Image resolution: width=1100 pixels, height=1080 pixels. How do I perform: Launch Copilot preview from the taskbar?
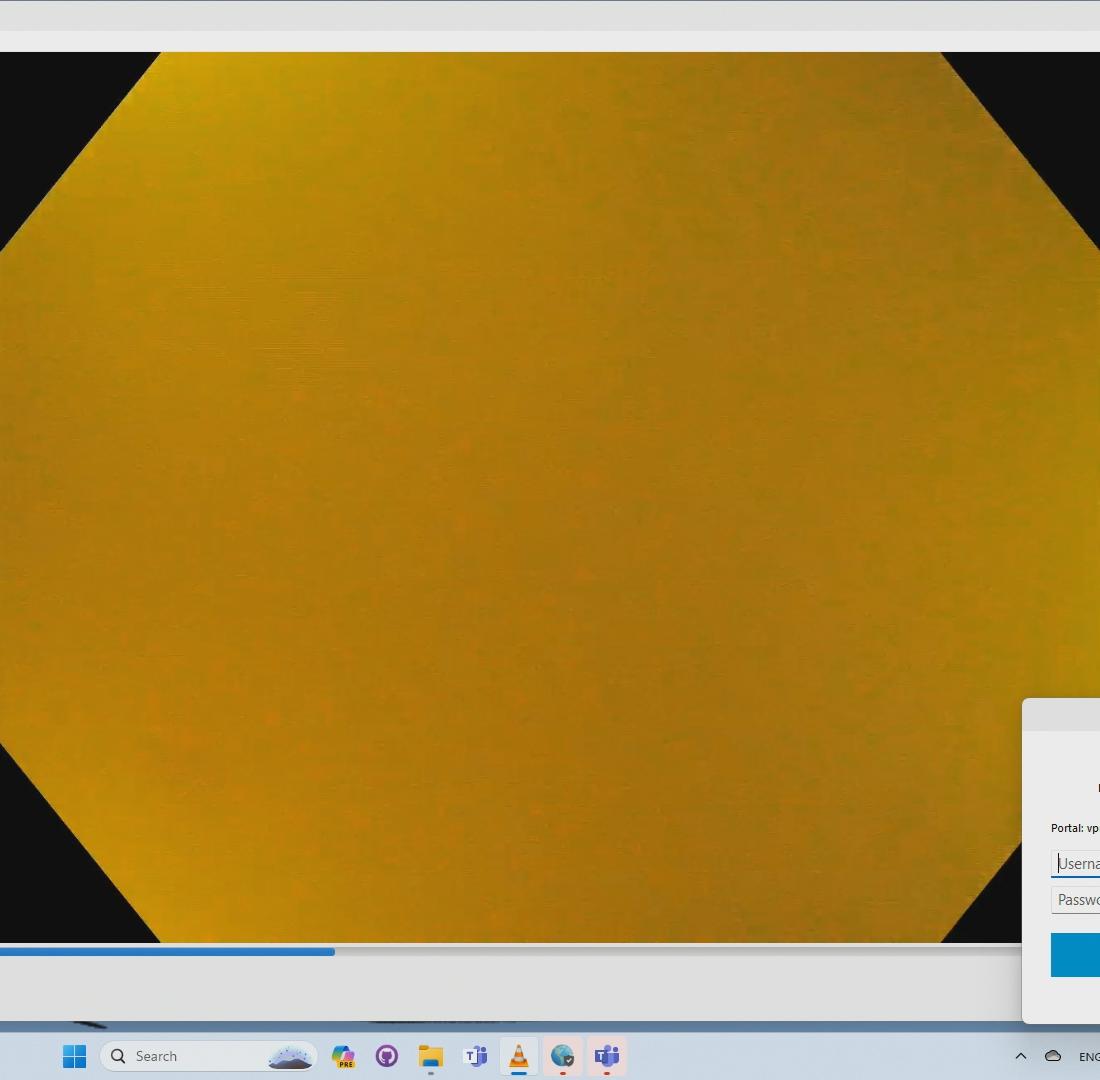pyautogui.click(x=343, y=1056)
